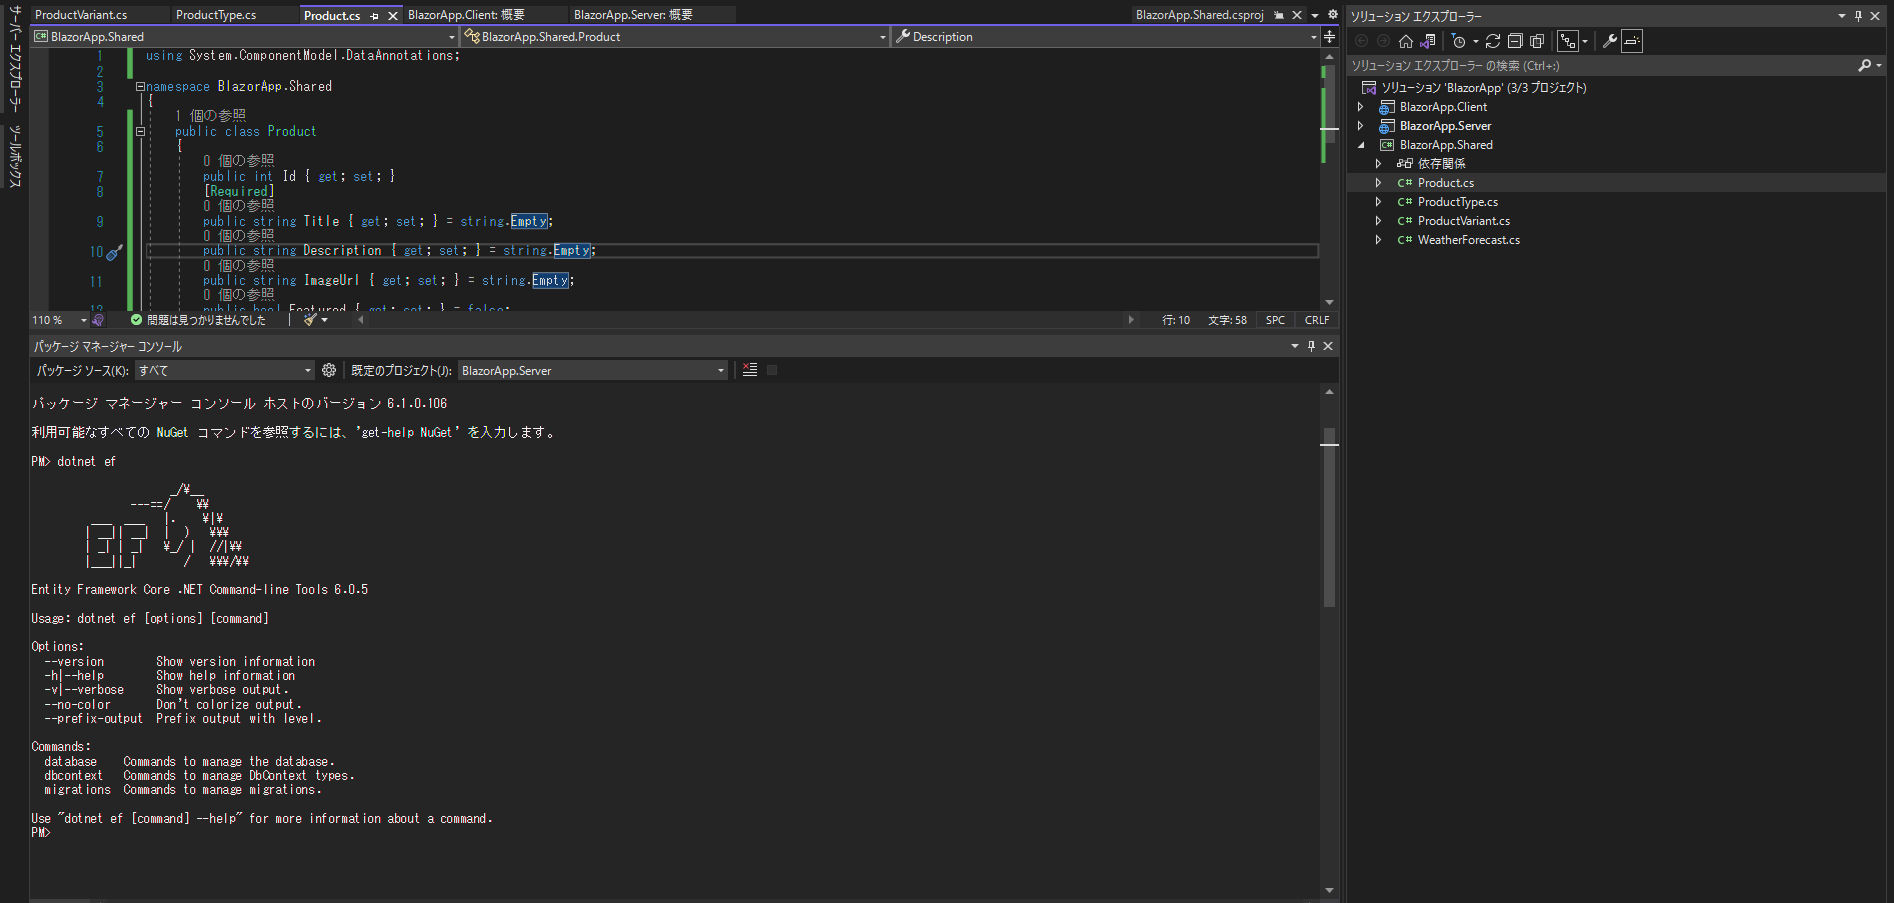Collapse the public class Product outlining block

[140, 131]
